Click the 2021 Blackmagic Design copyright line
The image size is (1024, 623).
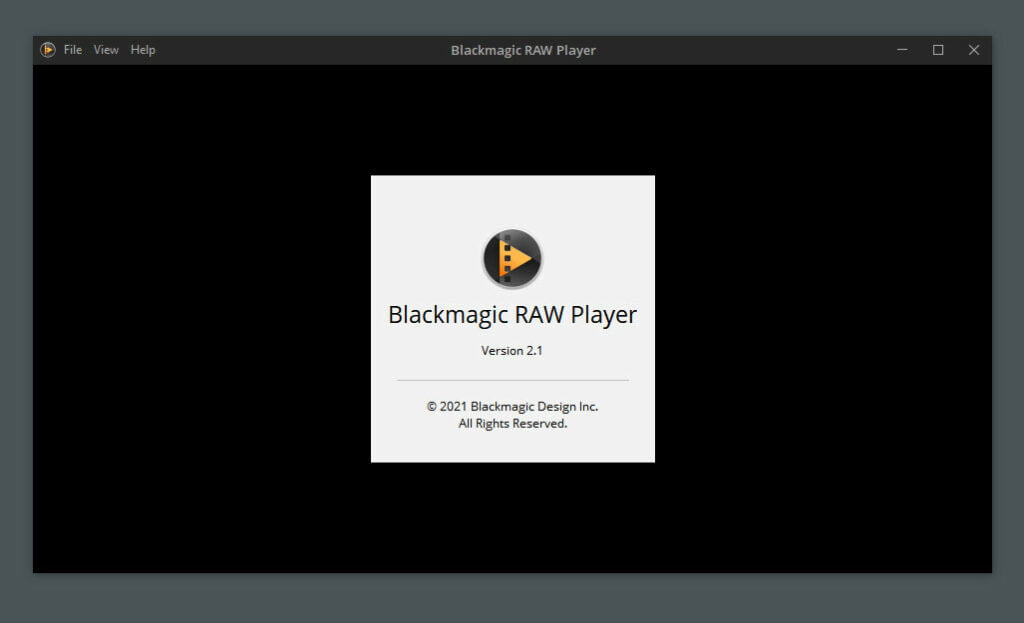pyautogui.click(x=512, y=406)
